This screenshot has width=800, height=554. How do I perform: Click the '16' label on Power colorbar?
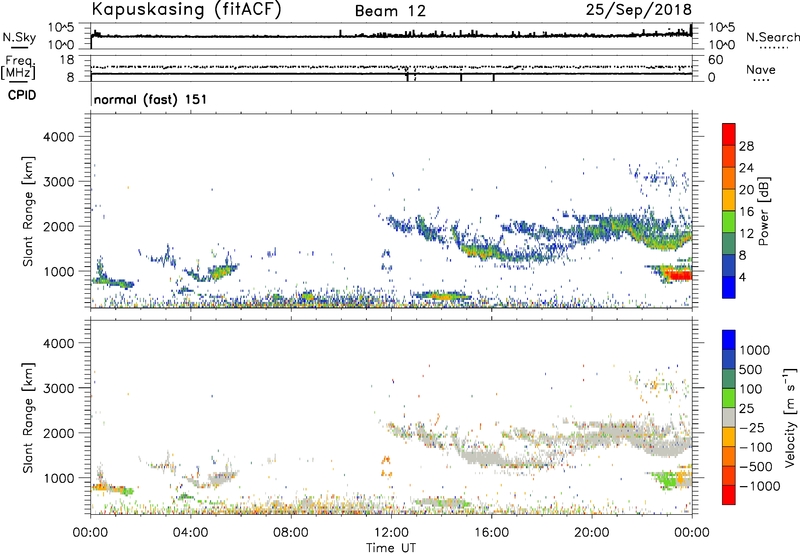(x=746, y=211)
